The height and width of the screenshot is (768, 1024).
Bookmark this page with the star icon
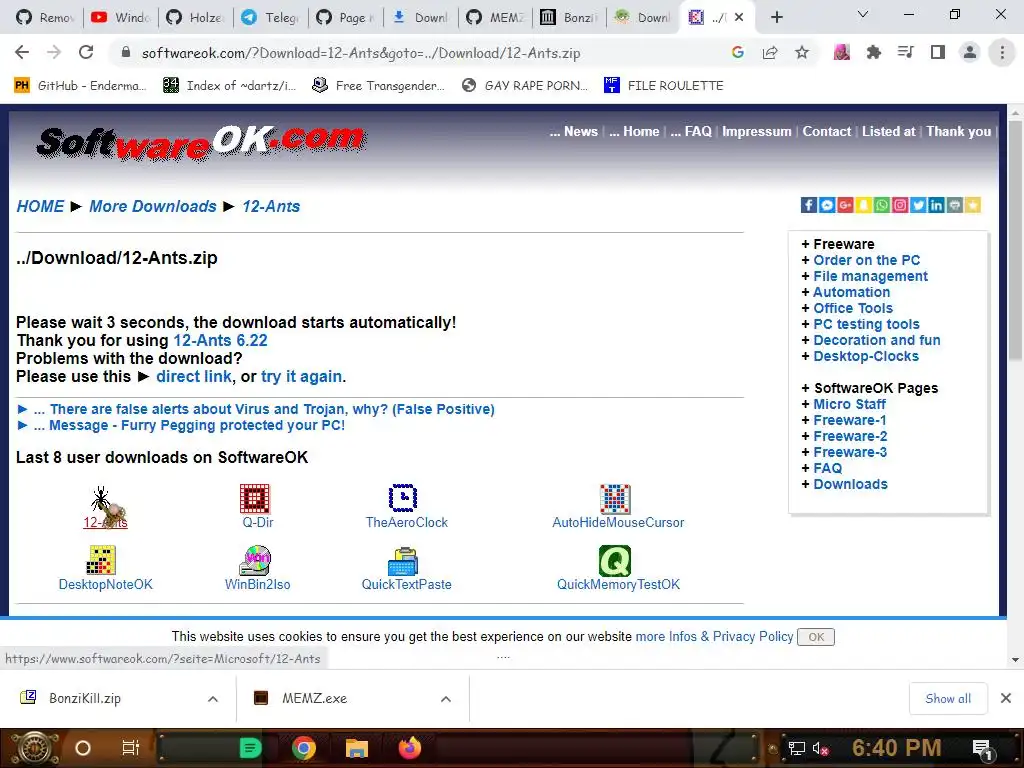[802, 52]
